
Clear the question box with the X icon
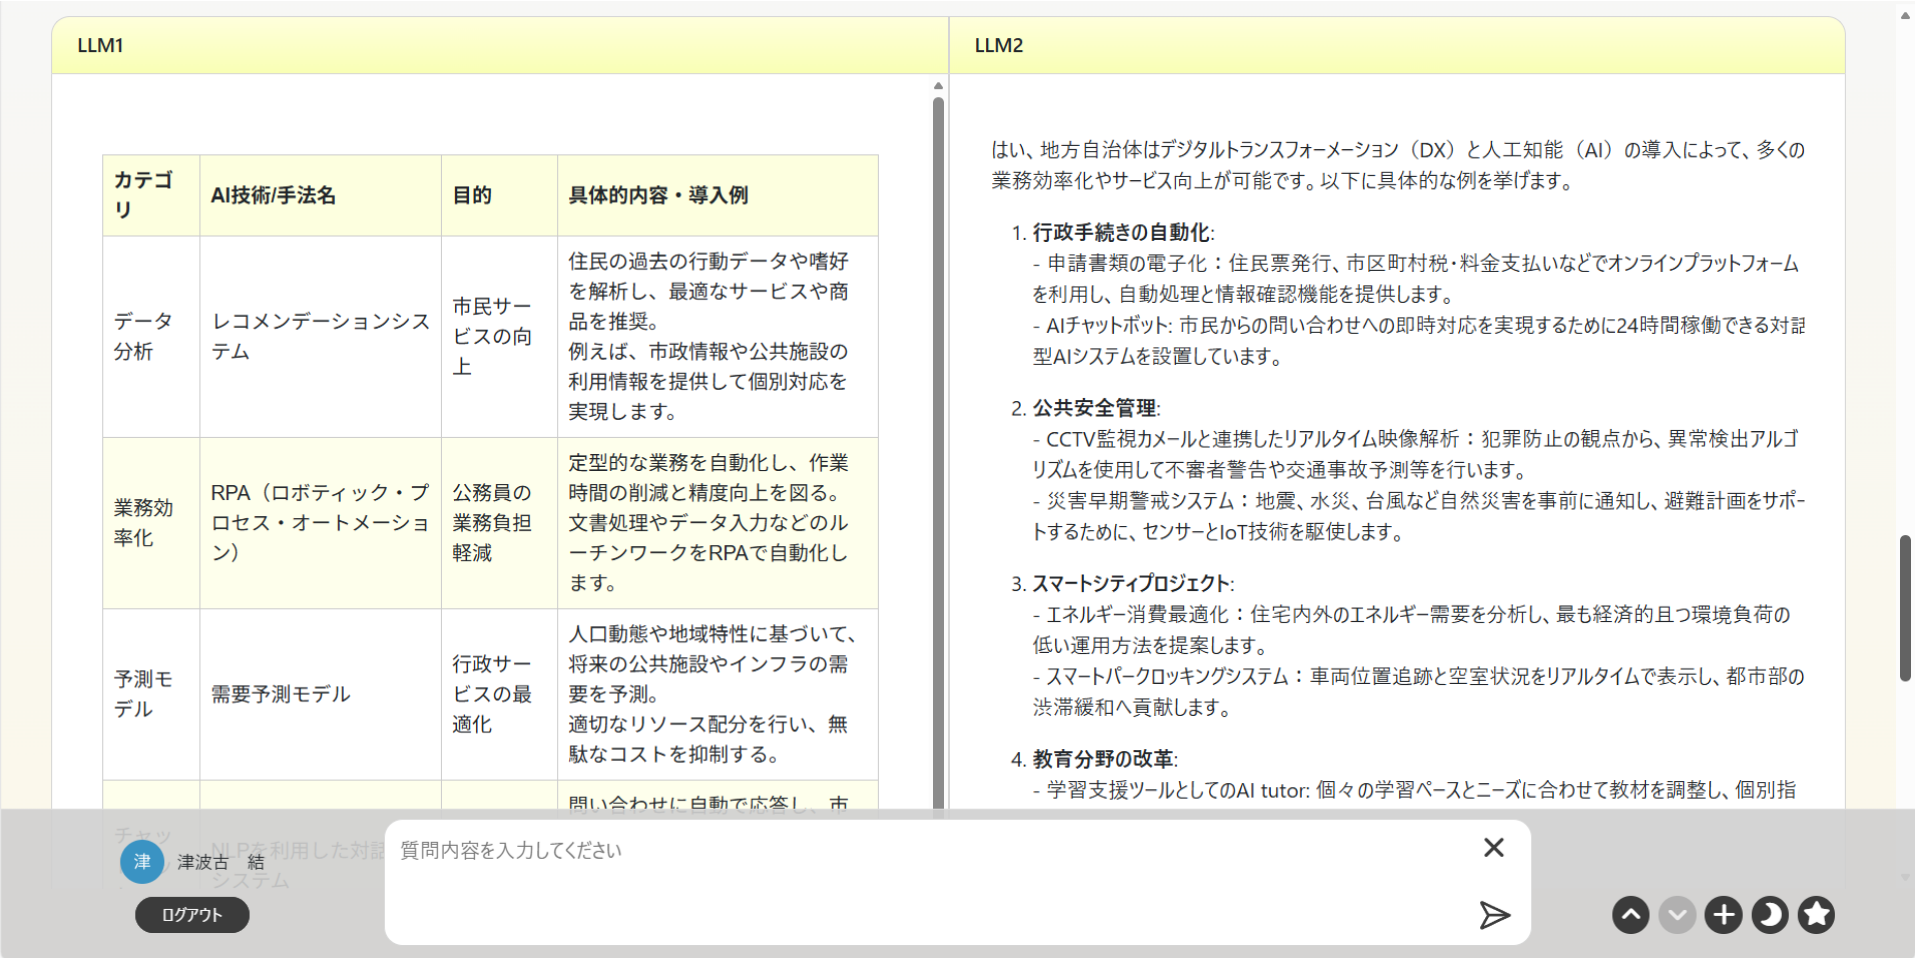click(x=1493, y=847)
